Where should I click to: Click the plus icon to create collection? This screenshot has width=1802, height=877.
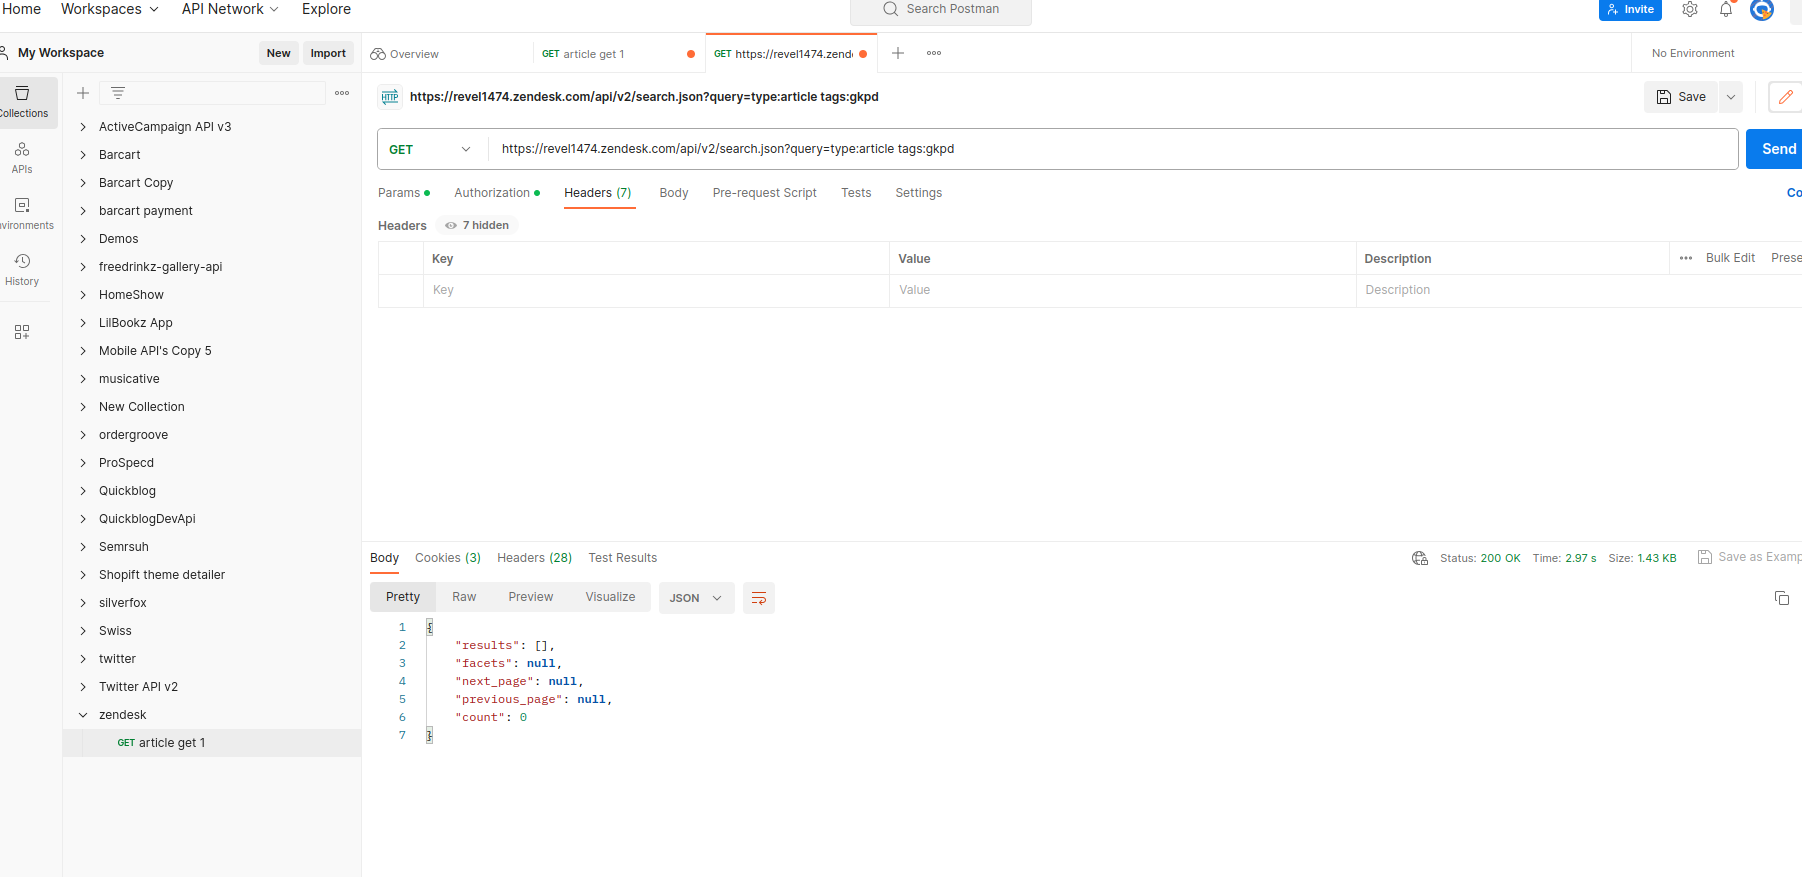point(83,93)
